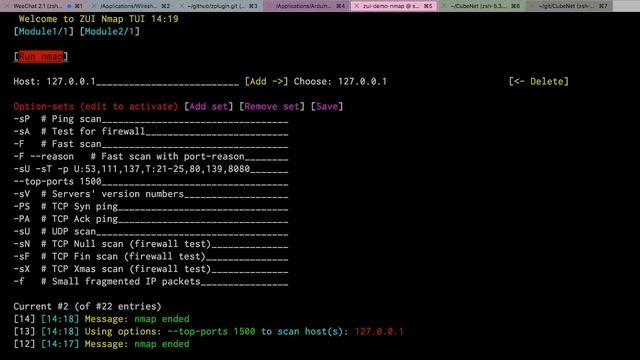The width and height of the screenshot is (640, 360).
Task: Click the Add set button
Action: [x=209, y=107]
